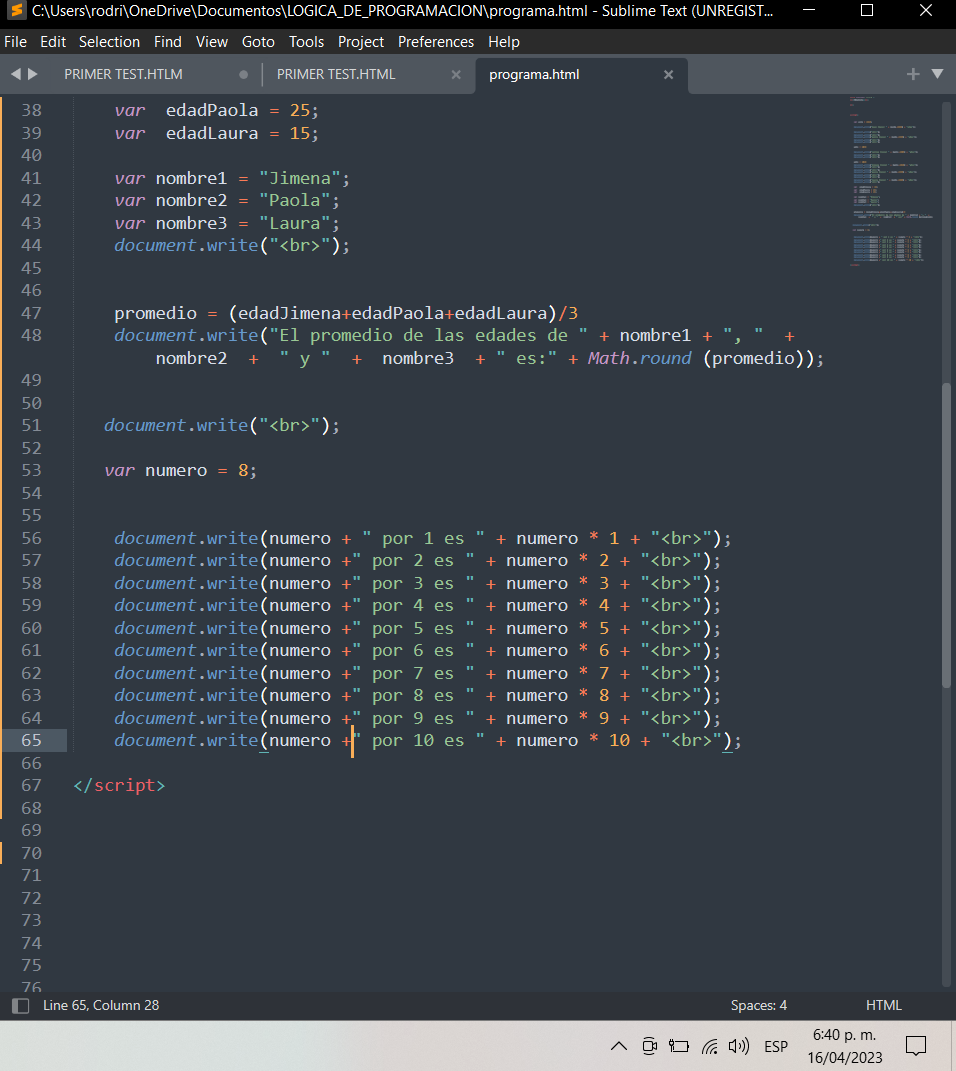Switch to the PRIMER TEST.HTLM tab
Viewport: 956px width, 1071px height.
click(x=123, y=74)
